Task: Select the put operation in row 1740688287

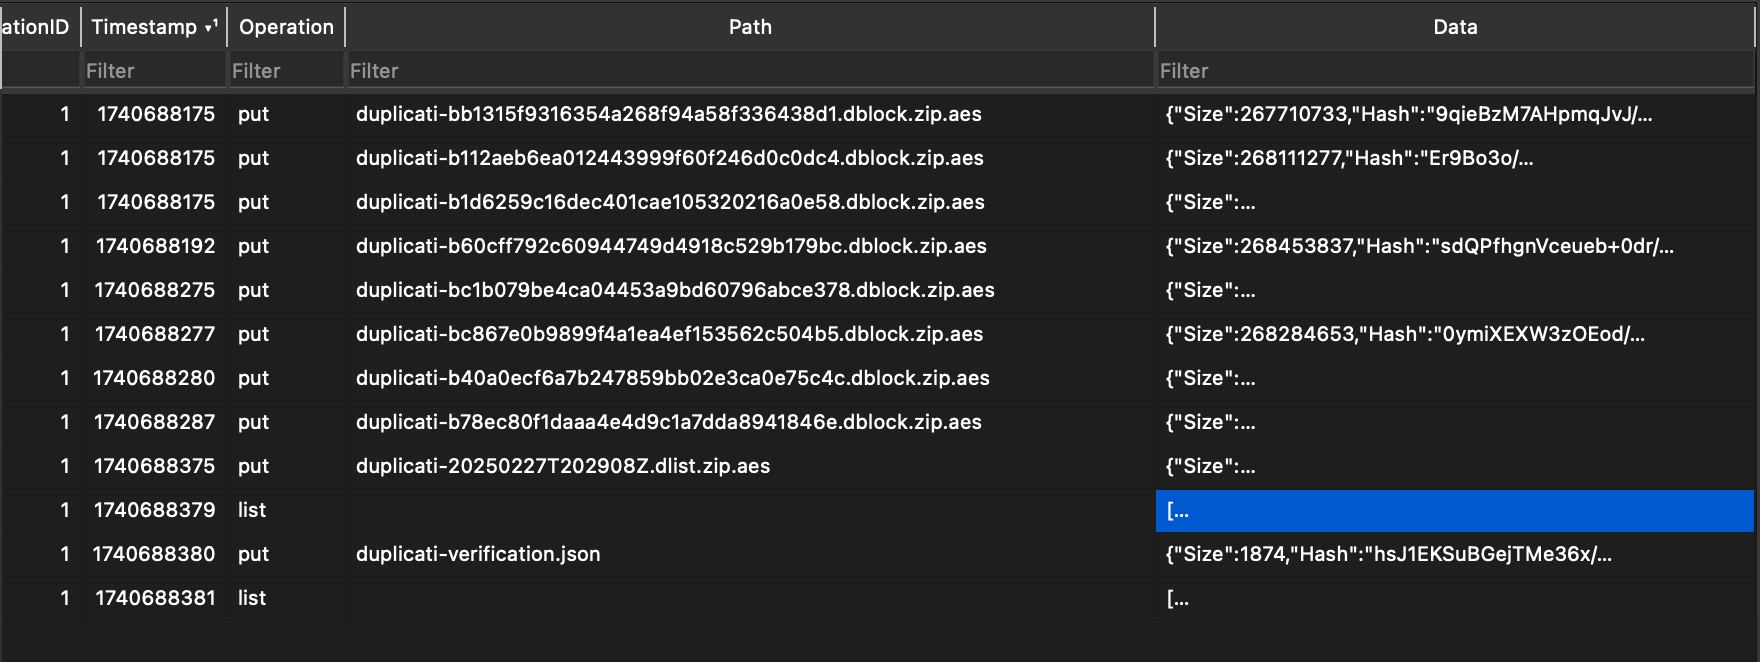Action: click(x=253, y=423)
